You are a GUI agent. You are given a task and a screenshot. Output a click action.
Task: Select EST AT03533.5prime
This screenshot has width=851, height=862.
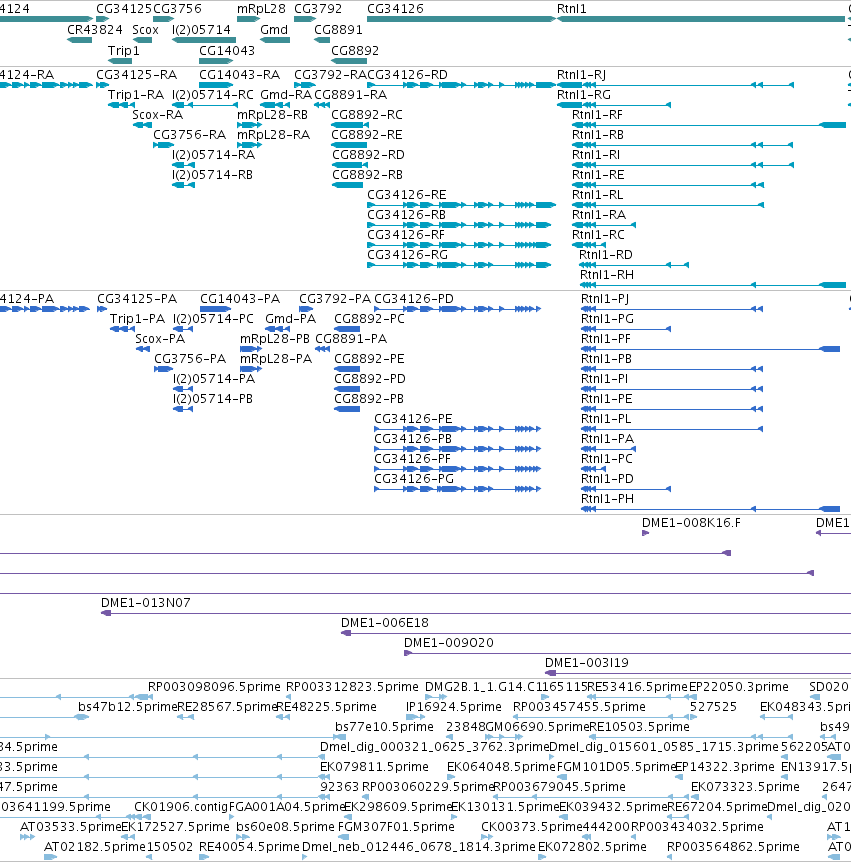(70, 827)
